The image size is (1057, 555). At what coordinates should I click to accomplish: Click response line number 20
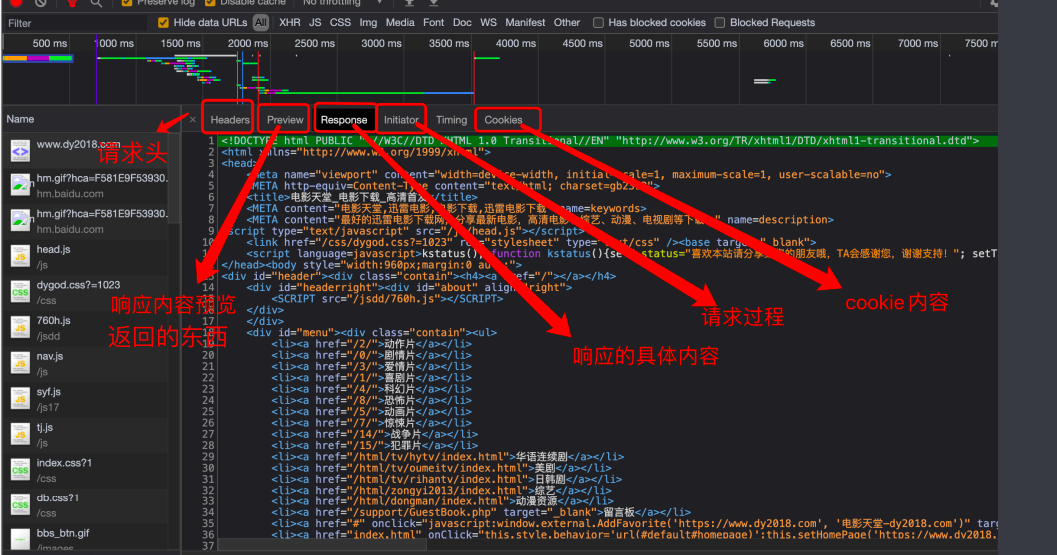(x=208, y=355)
